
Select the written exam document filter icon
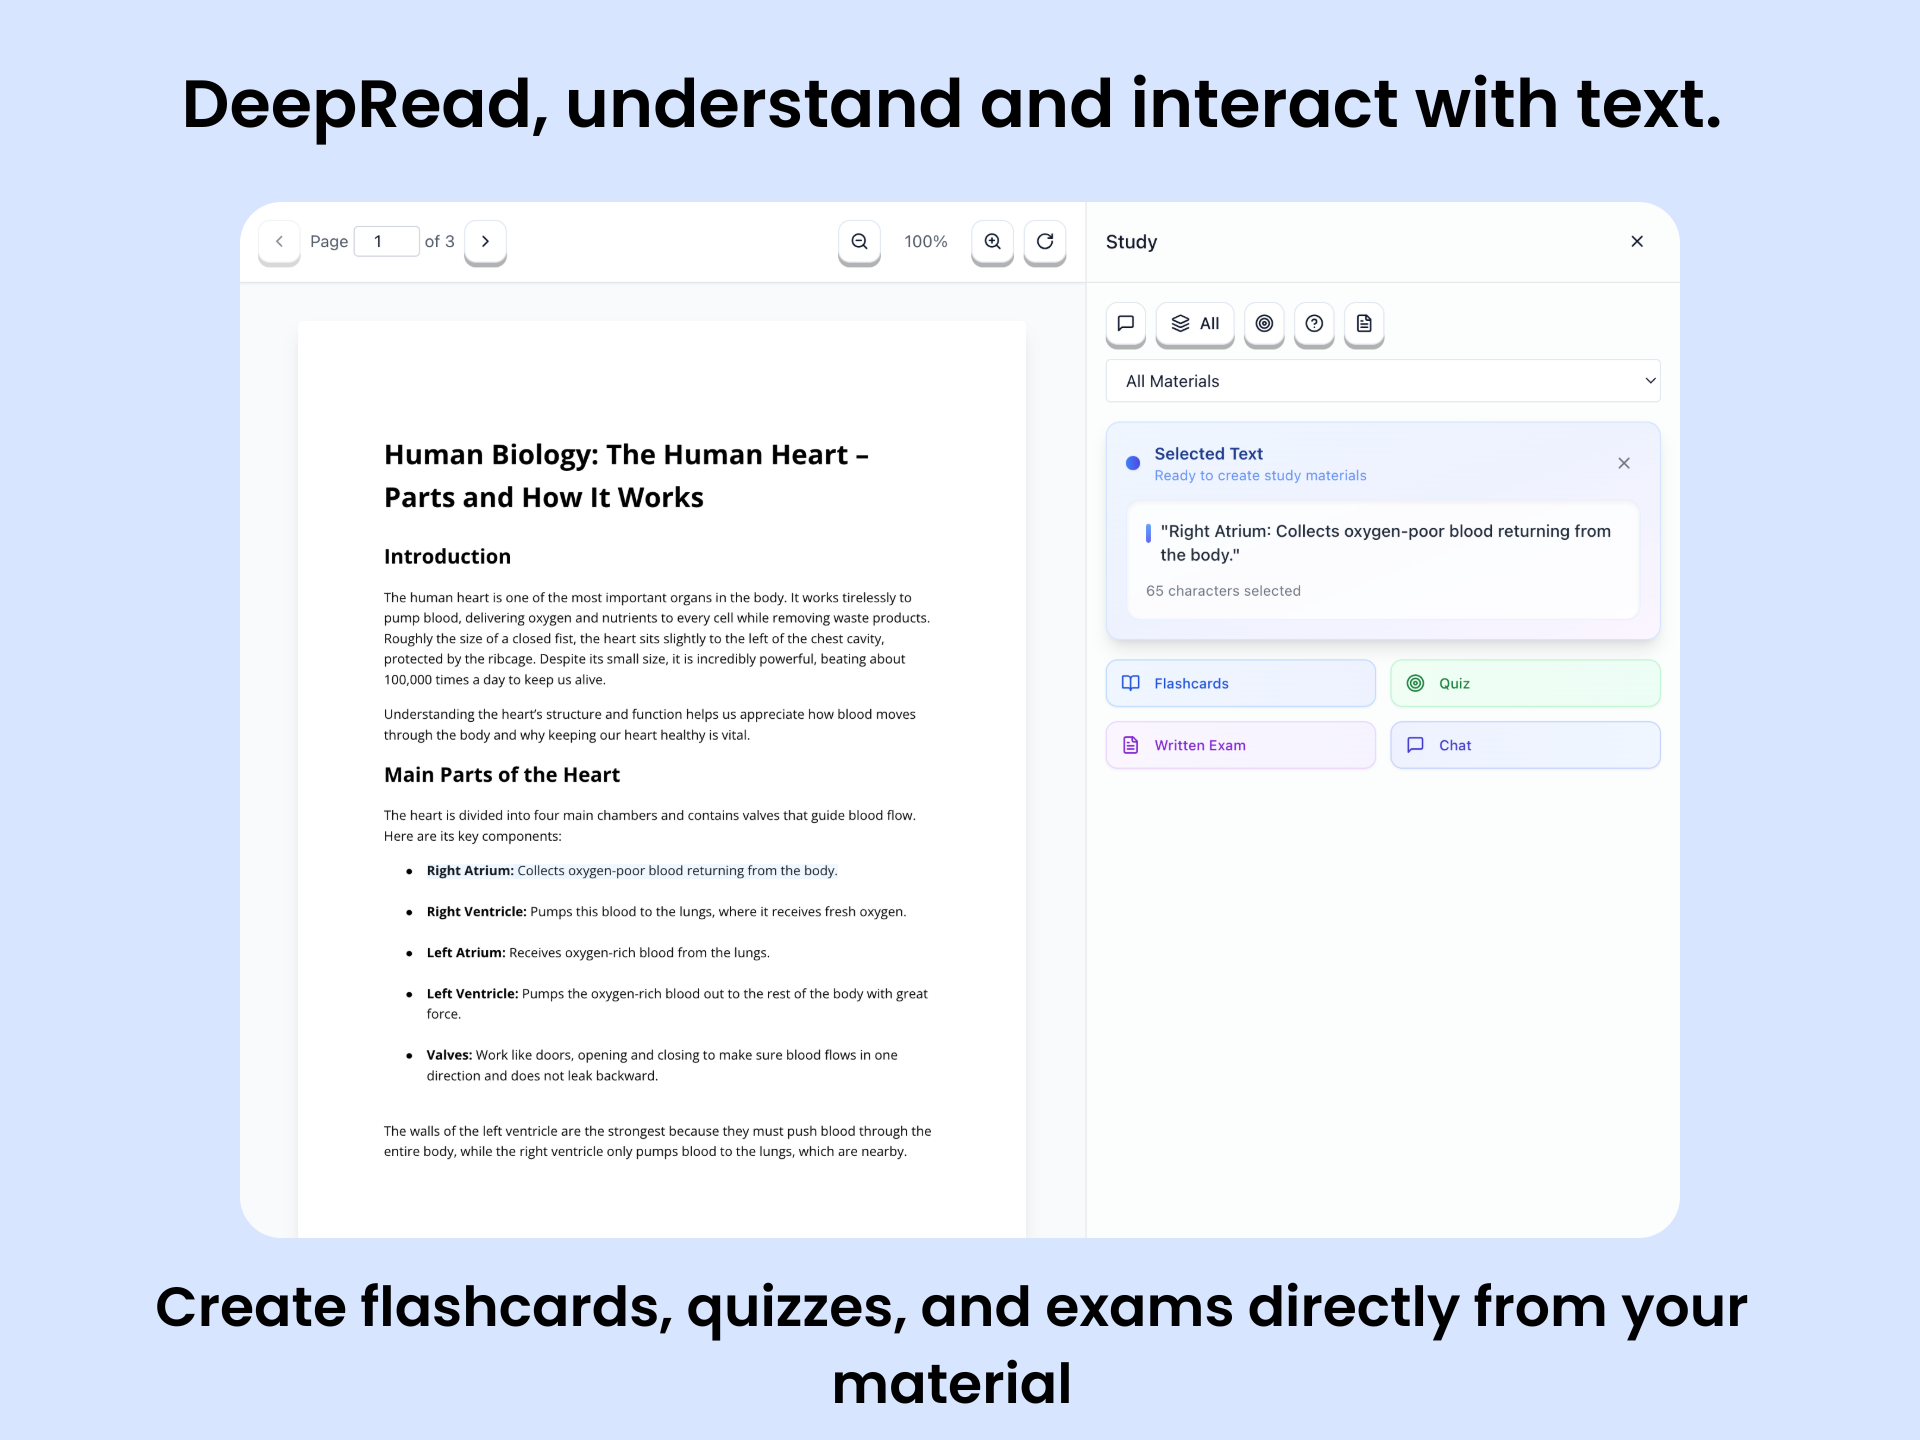pos(1364,323)
